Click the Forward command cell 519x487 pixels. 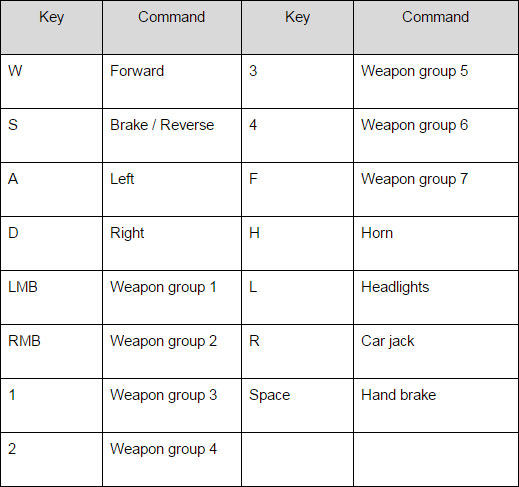coord(172,81)
